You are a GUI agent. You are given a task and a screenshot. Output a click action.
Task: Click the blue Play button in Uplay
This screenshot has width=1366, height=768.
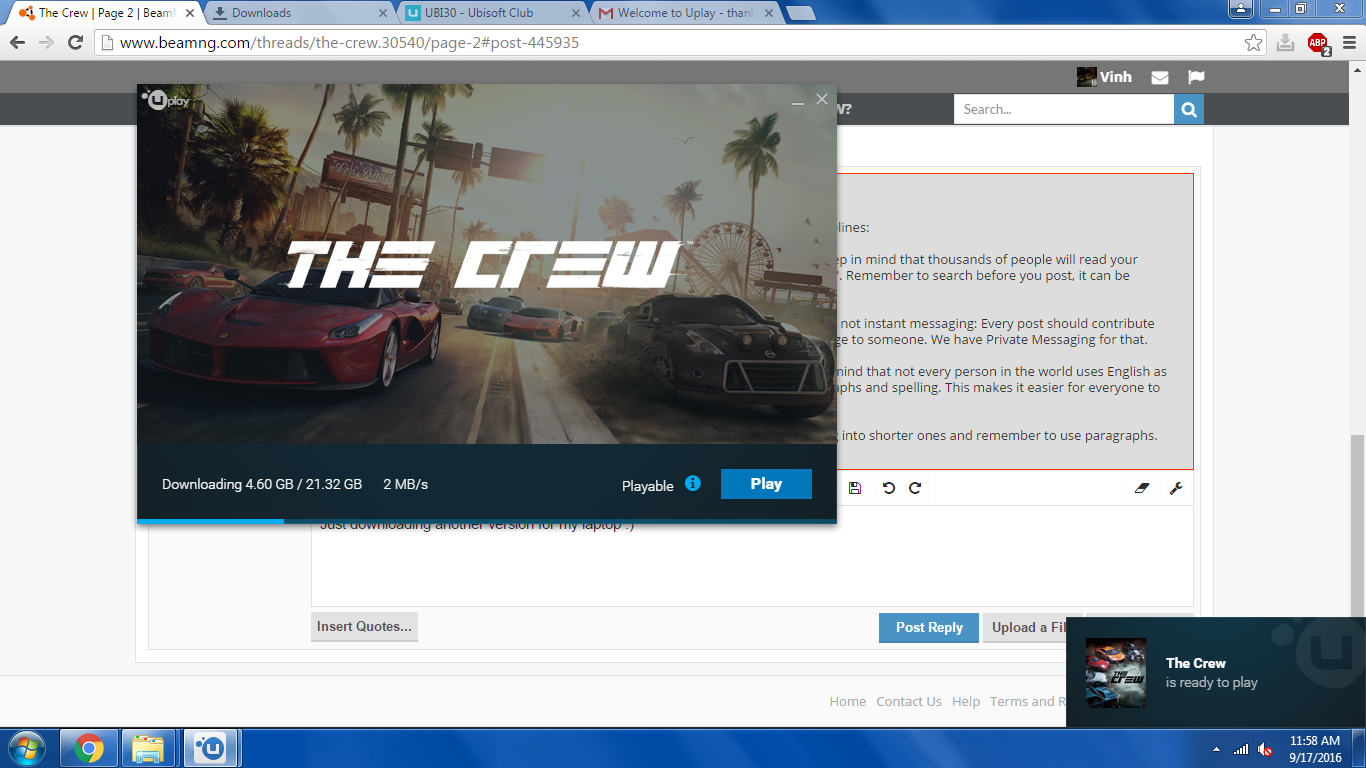pos(766,484)
